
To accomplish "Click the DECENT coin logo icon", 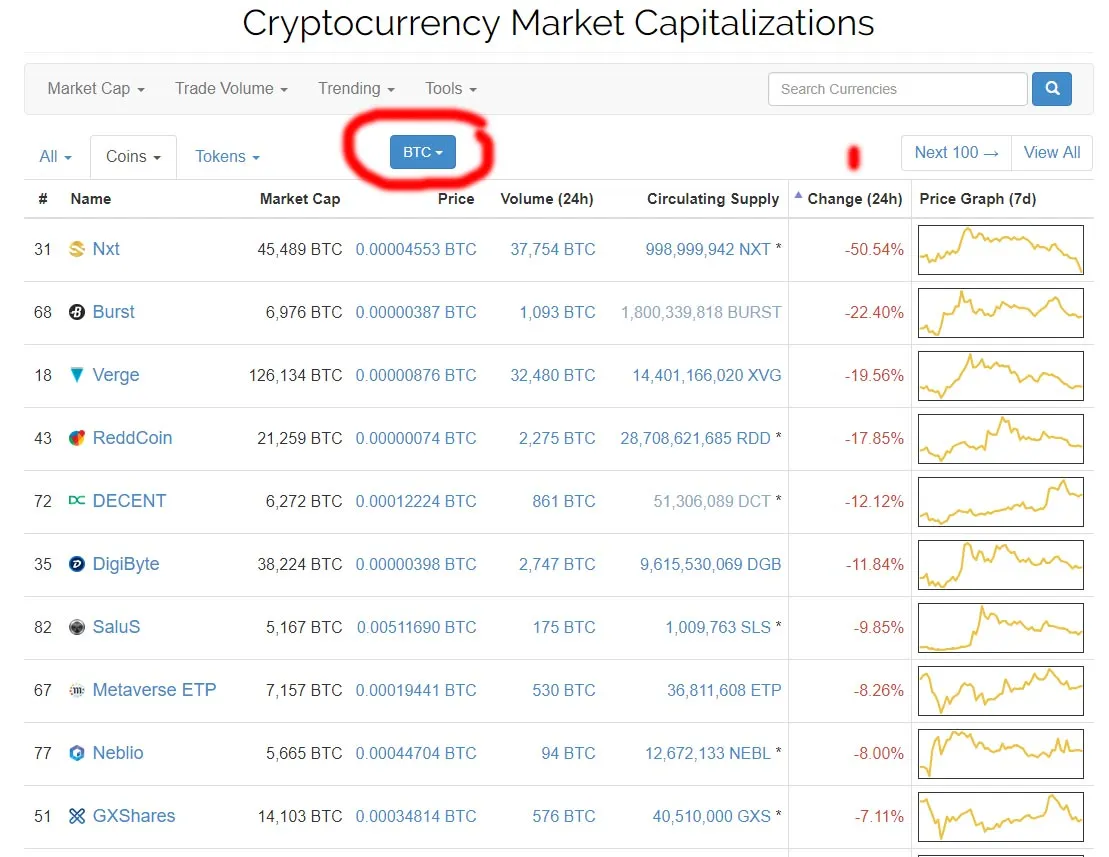I will point(76,501).
